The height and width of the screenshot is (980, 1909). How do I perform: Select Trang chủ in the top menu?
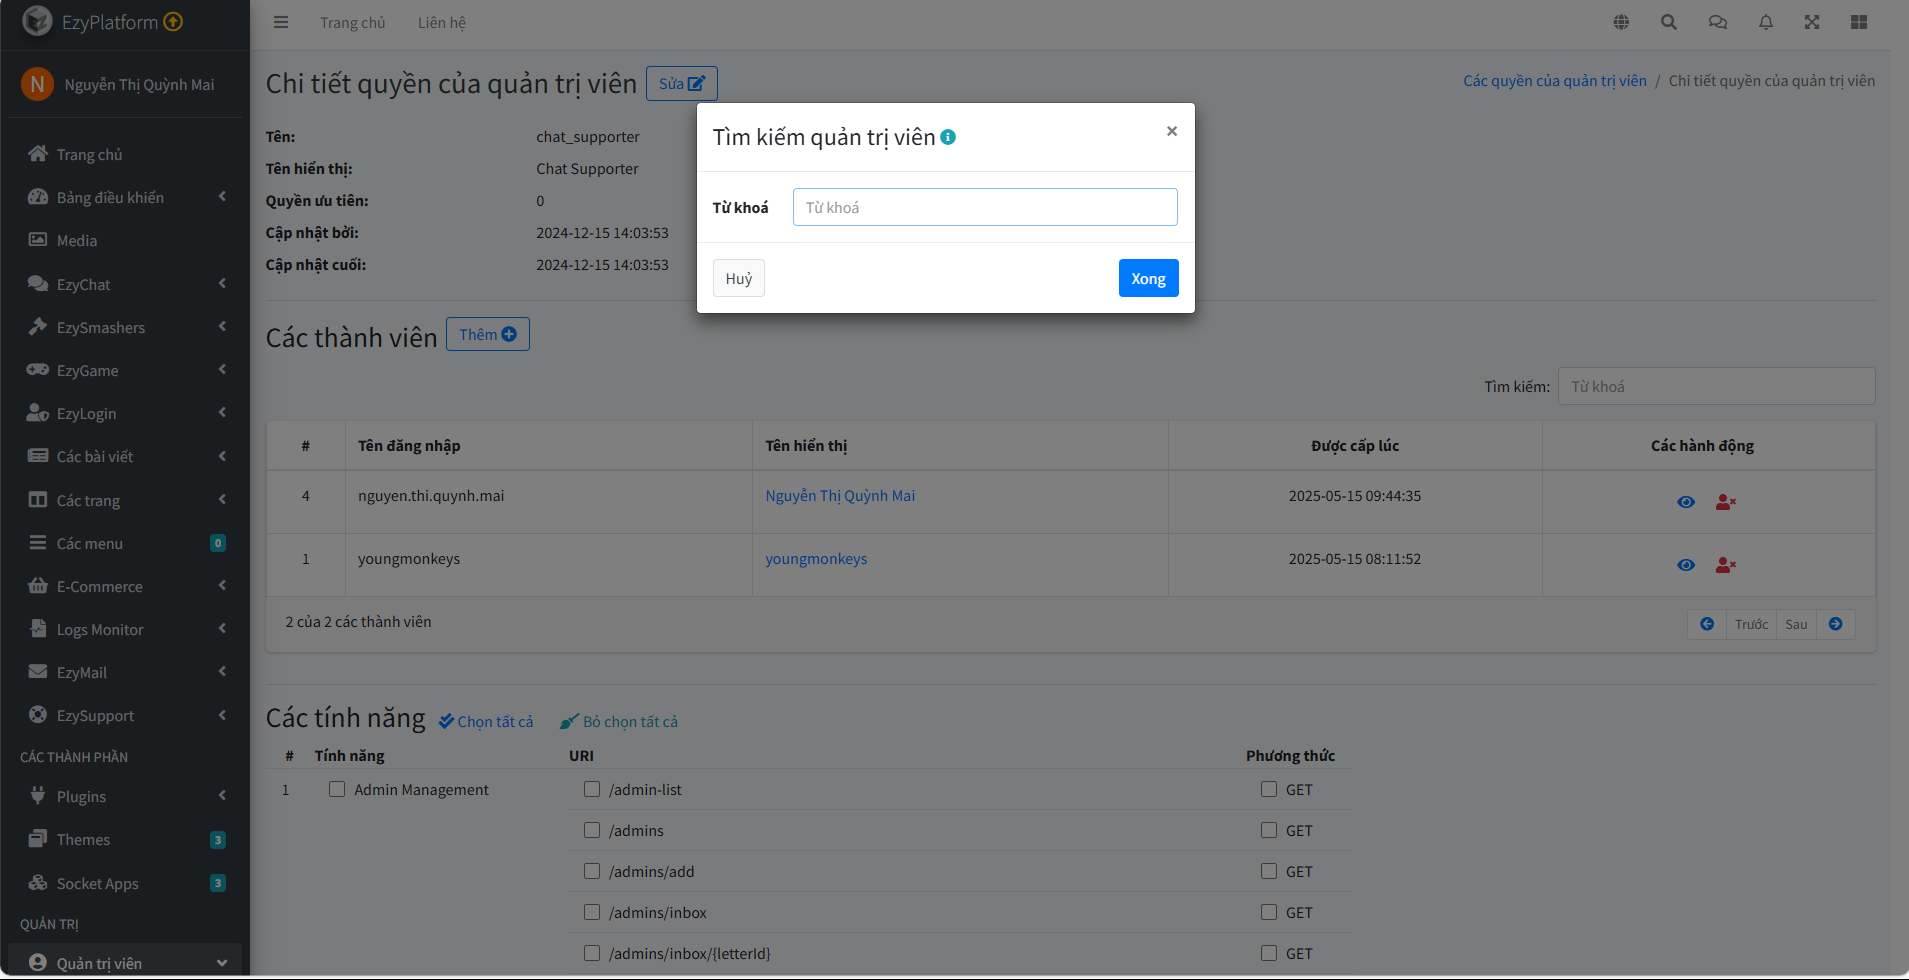tap(352, 21)
